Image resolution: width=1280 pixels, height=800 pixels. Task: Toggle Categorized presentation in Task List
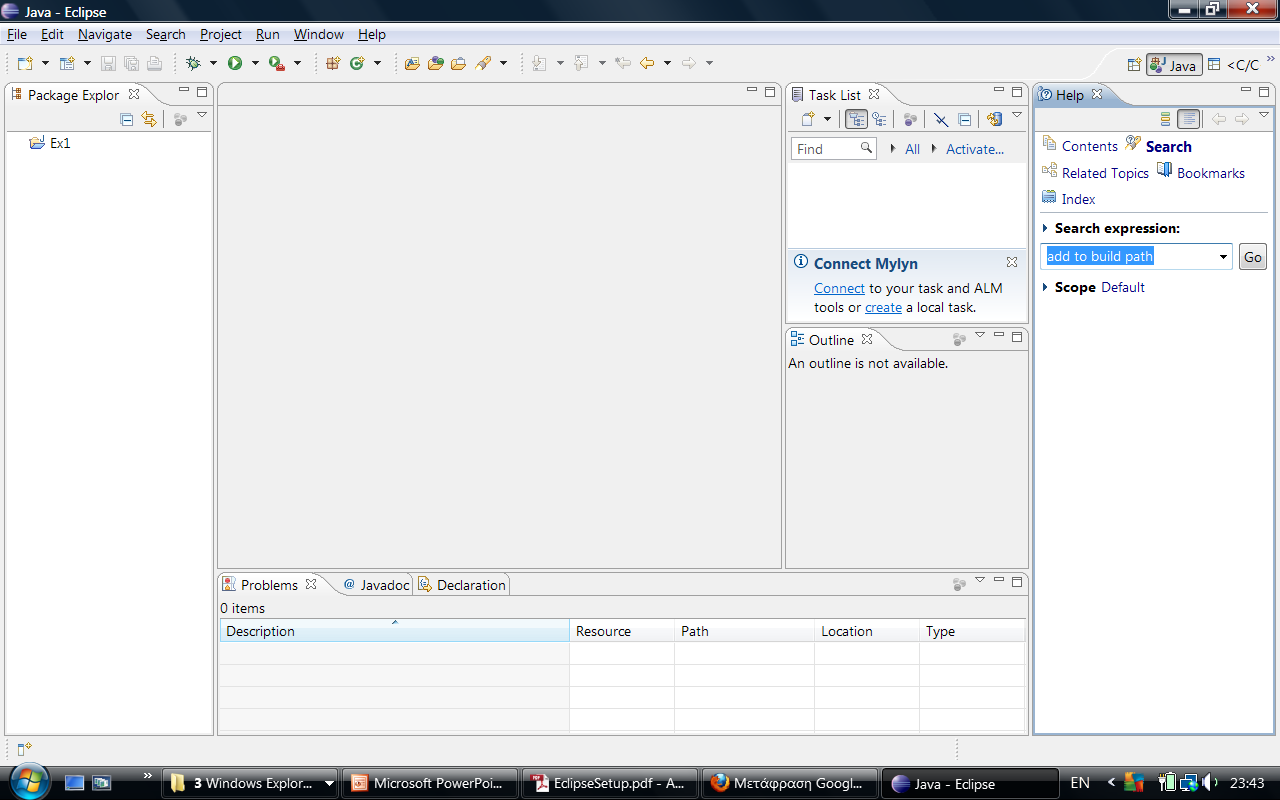pos(857,119)
